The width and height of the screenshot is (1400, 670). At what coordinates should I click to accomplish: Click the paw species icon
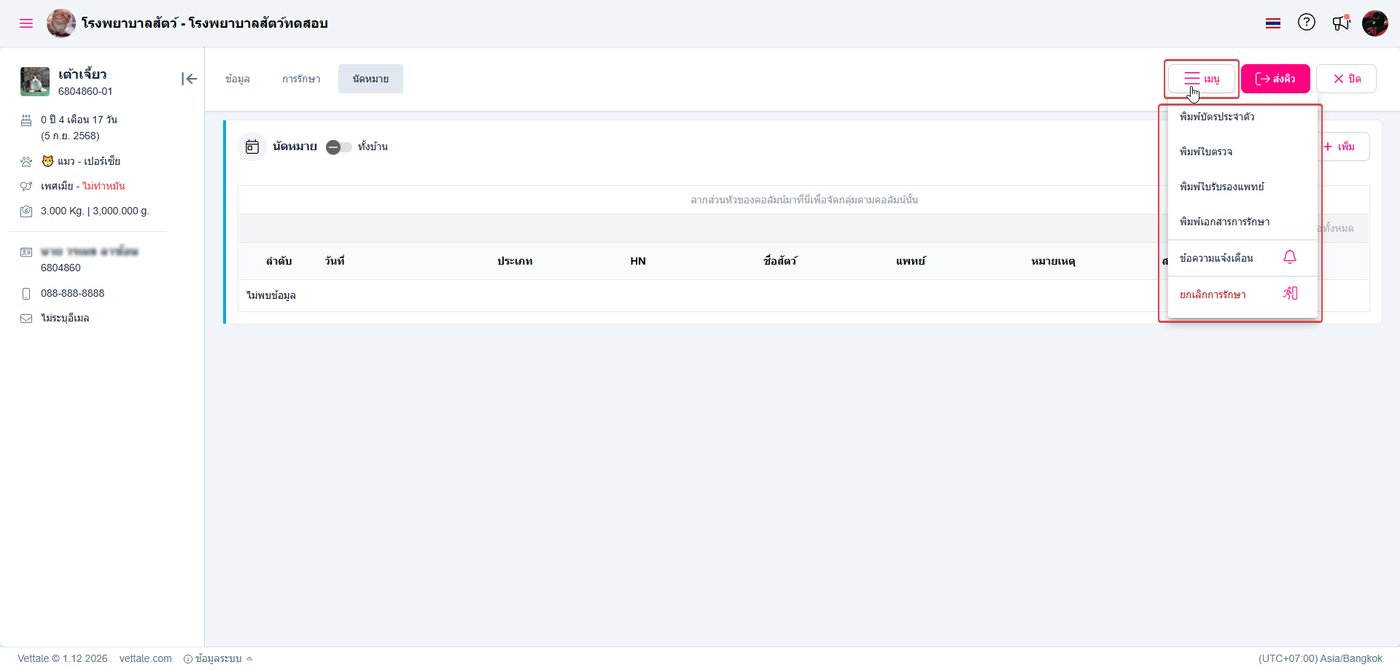pyautogui.click(x=26, y=161)
